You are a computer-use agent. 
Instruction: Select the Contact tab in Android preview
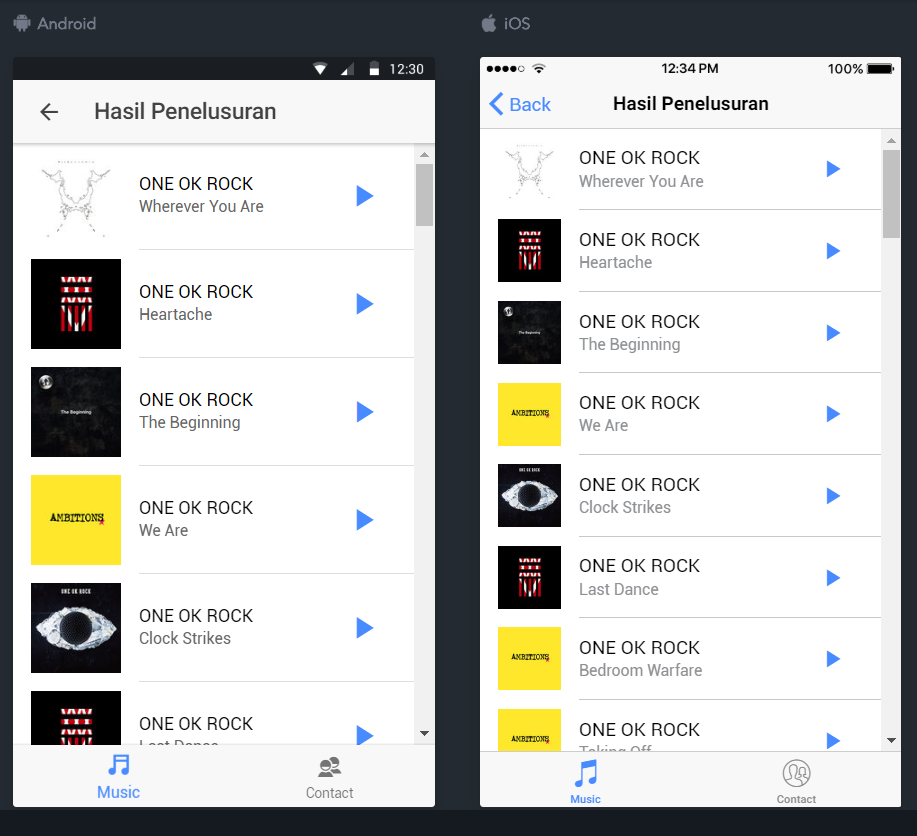coord(329,778)
